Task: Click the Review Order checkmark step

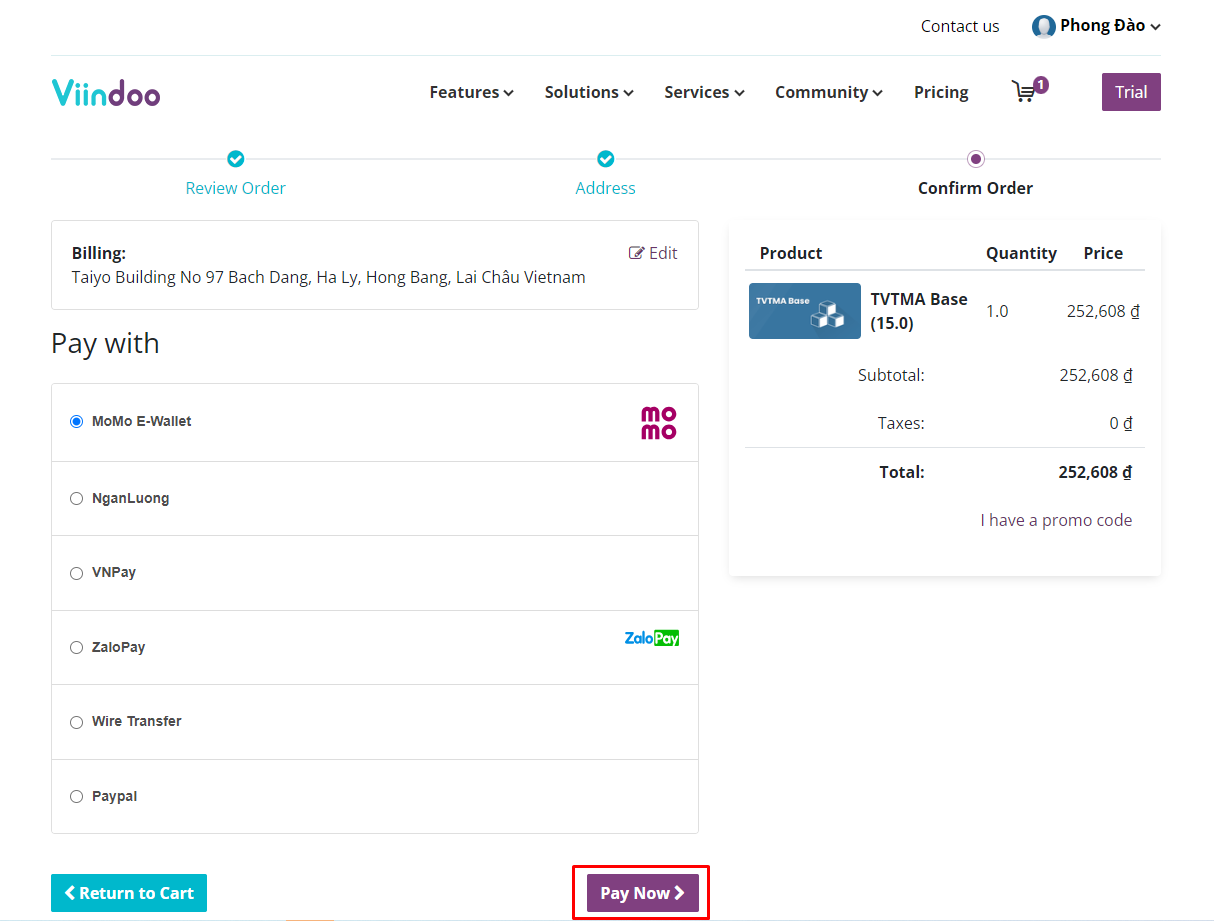Action: pos(236,159)
